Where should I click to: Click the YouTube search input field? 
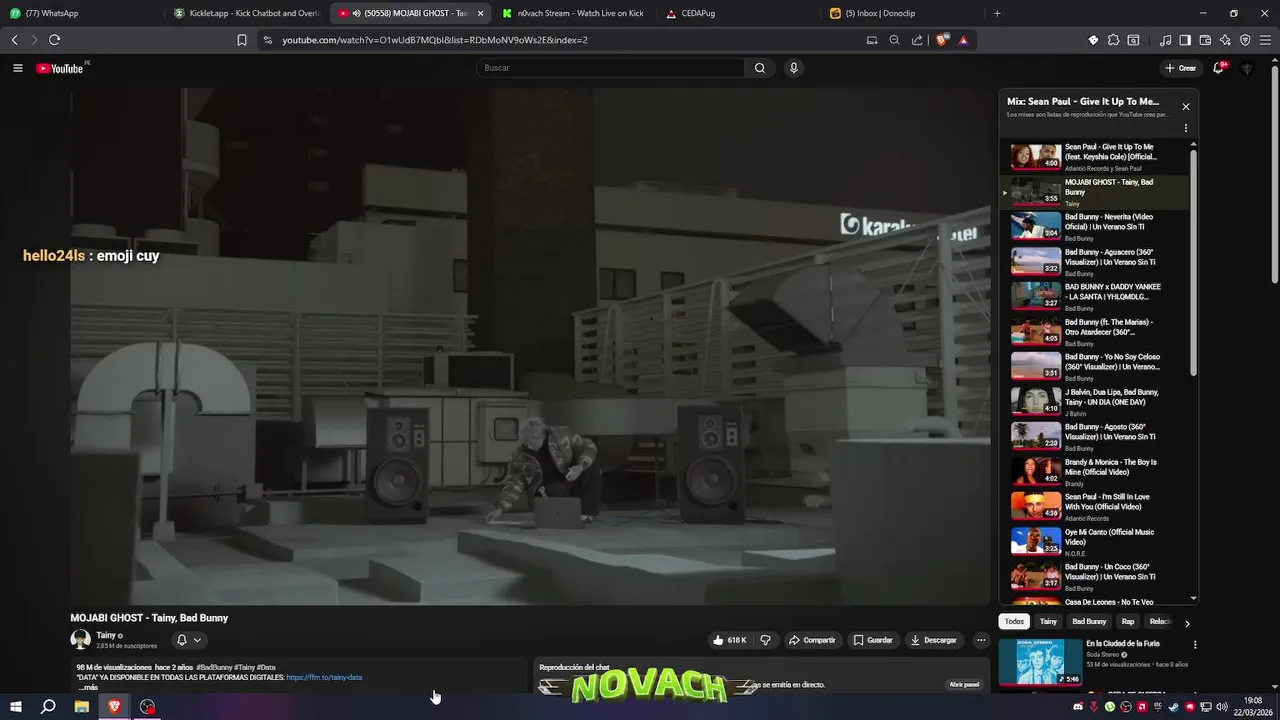coord(610,68)
